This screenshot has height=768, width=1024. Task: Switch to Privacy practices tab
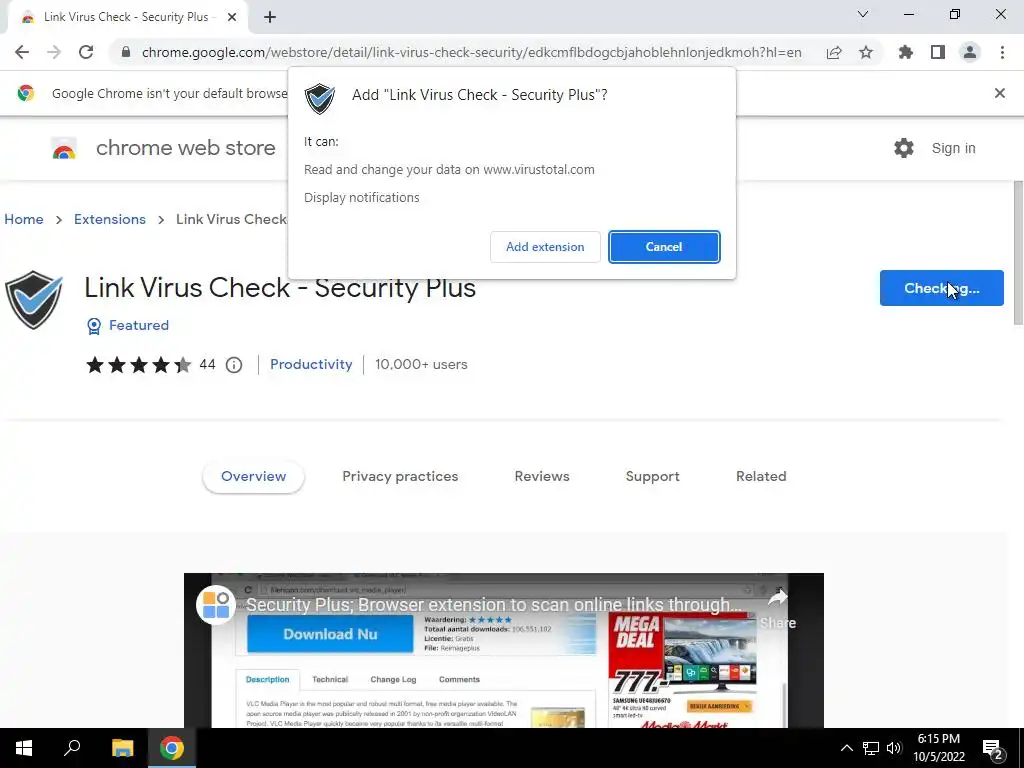[400, 476]
